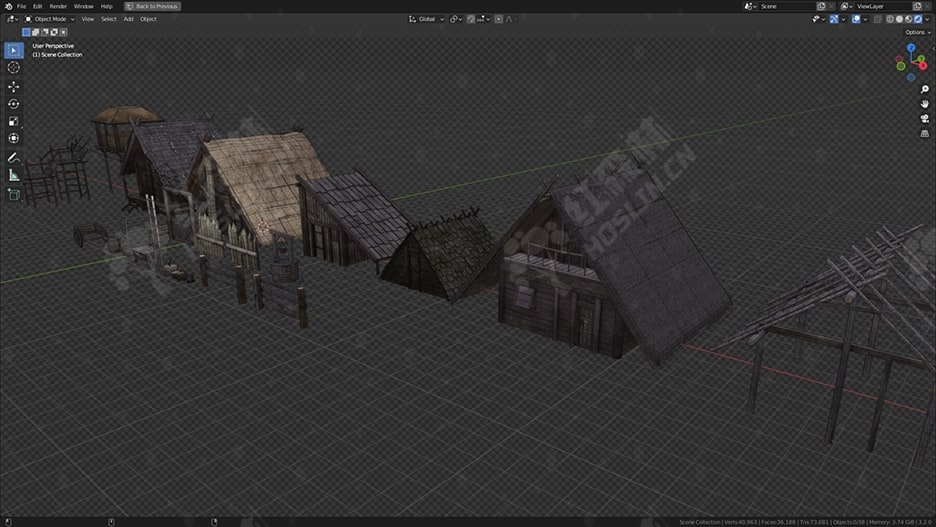This screenshot has width=936, height=527.
Task: Expand the Options popover
Action: (x=917, y=32)
